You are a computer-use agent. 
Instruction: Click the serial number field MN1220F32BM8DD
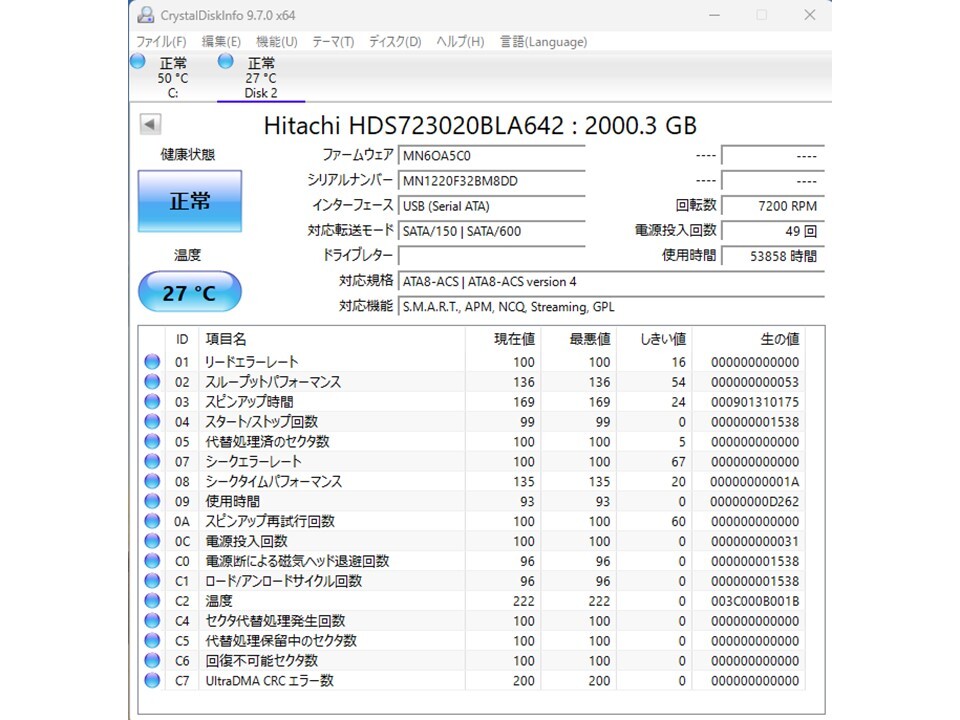[x=492, y=181]
